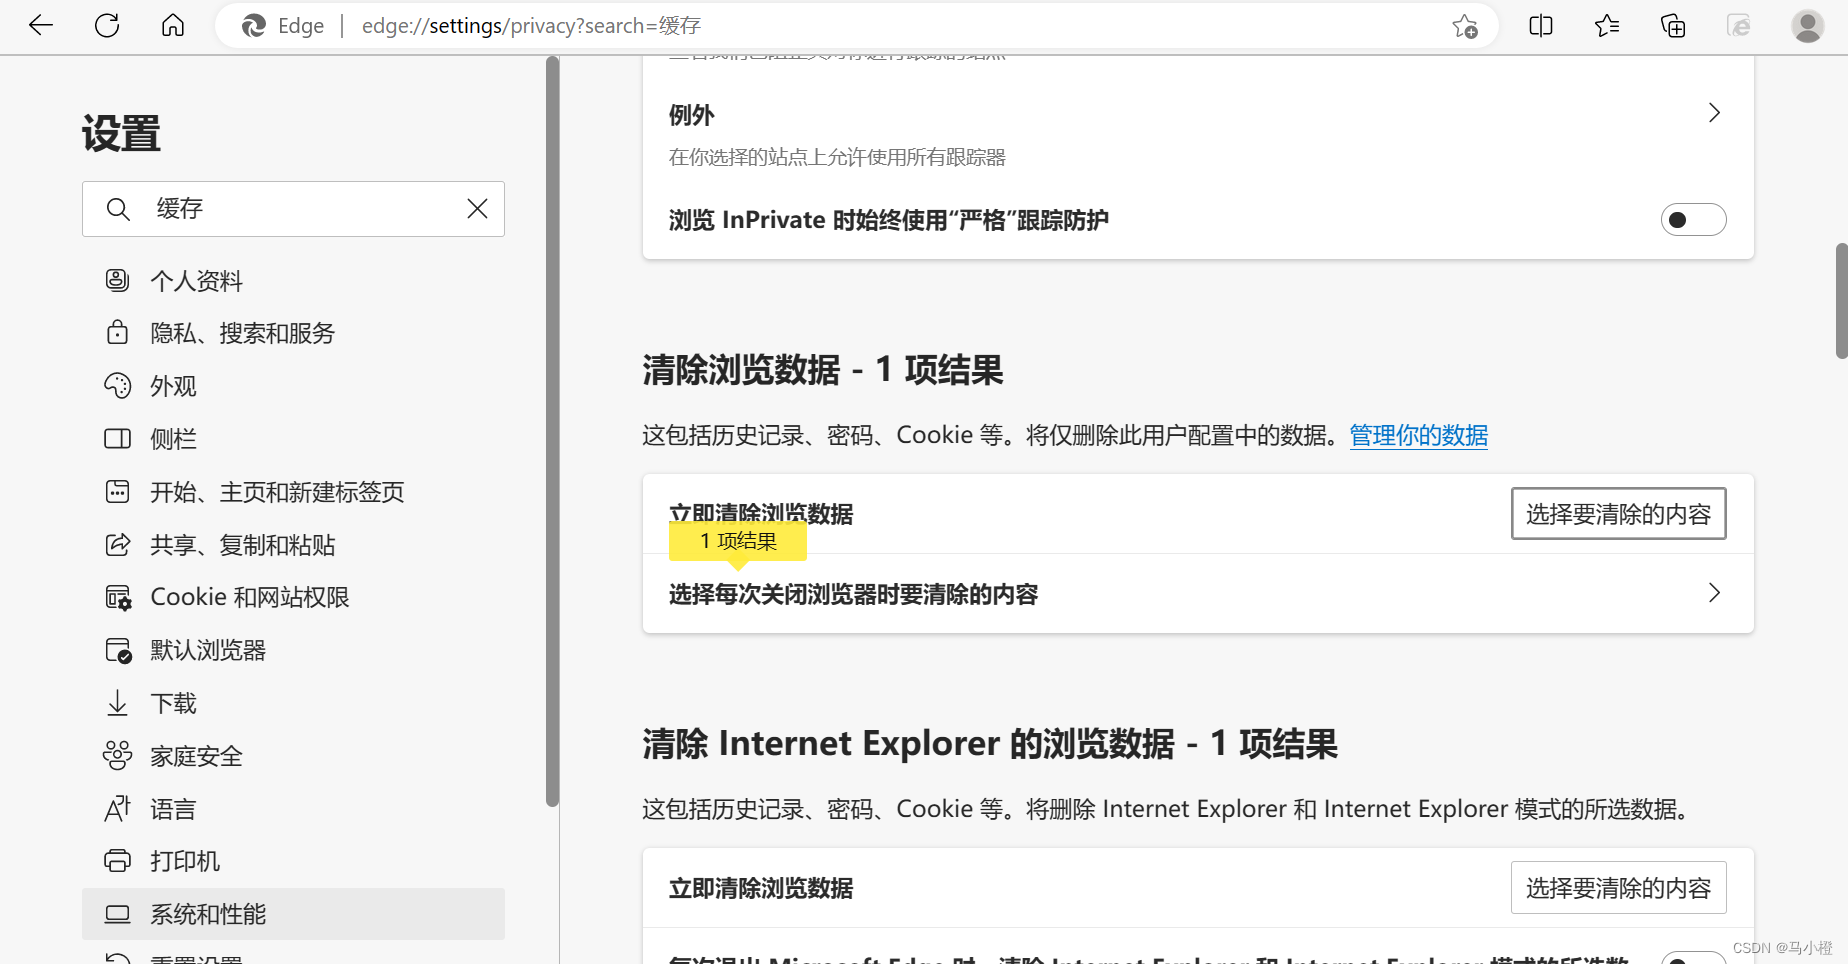Viewport: 1848px width, 964px height.
Task: Open the browser home page
Action: click(172, 26)
